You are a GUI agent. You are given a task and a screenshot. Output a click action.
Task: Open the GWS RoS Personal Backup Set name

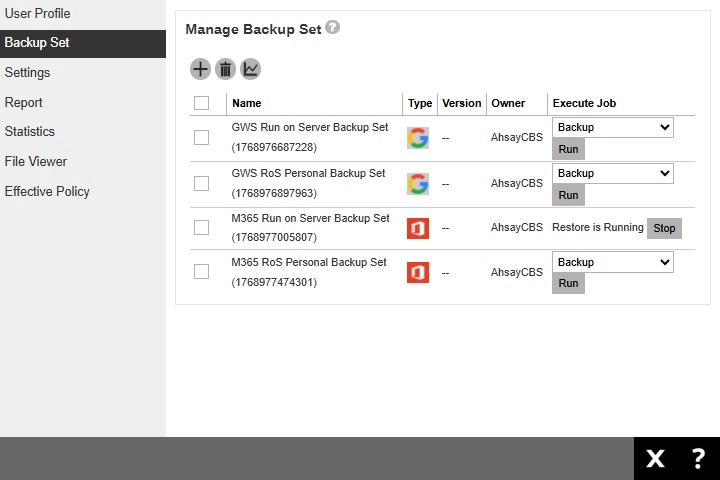pos(308,173)
